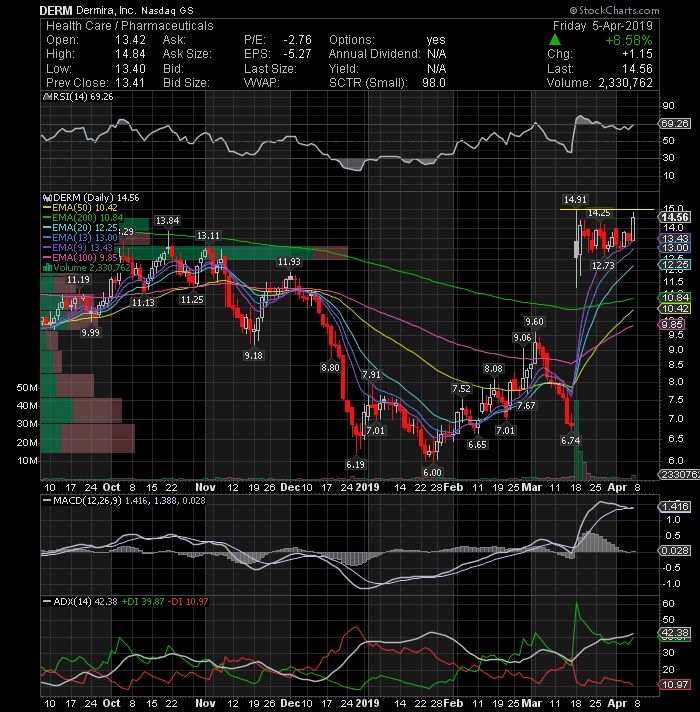Click the ADX(14) legend dash icon
The width and height of the screenshot is (700, 712).
[47, 601]
